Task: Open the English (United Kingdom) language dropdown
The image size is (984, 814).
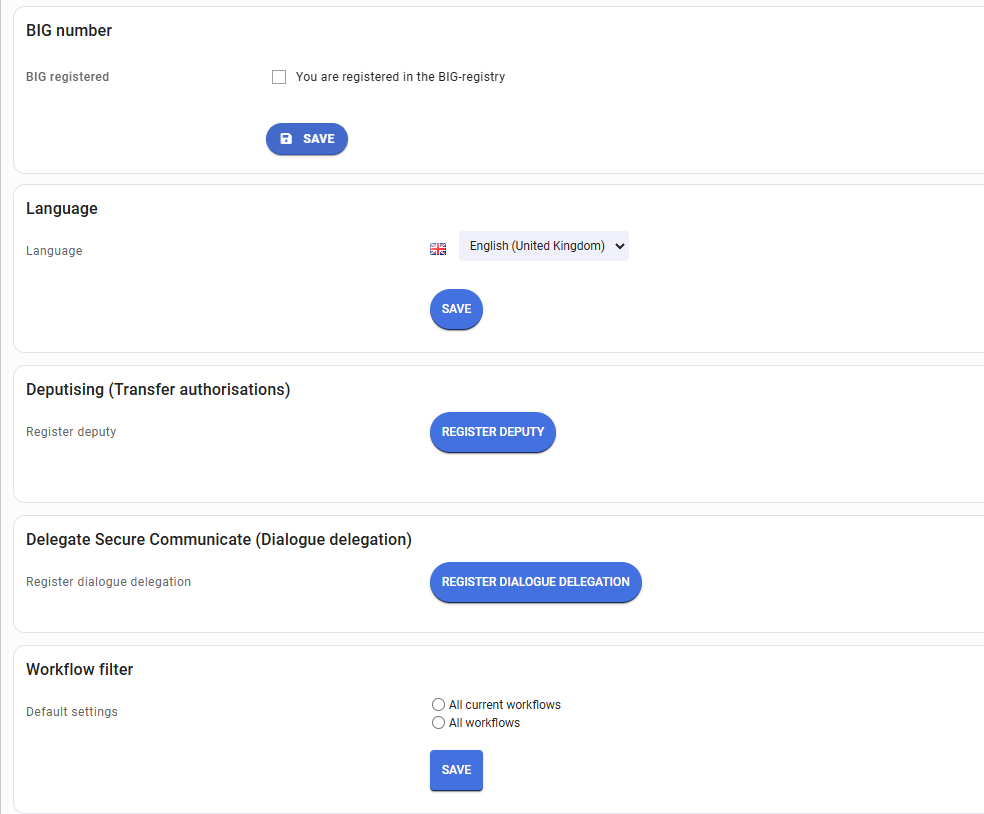Action: (543, 246)
